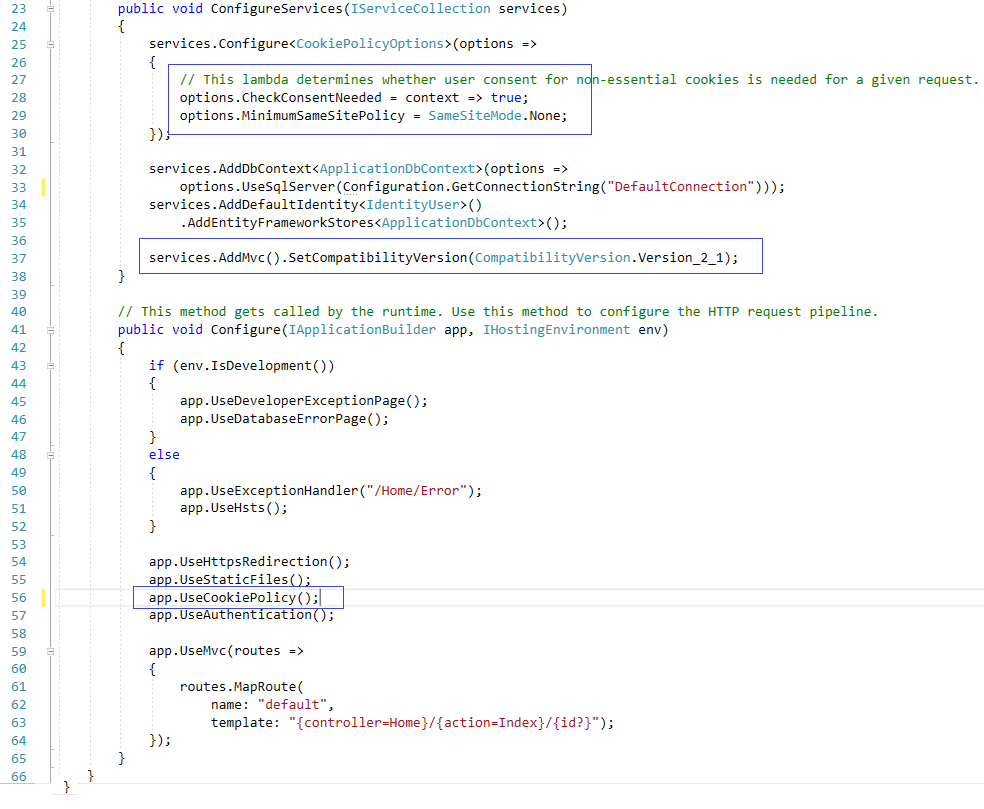Click options.MinimumSameSitePolicy property

292,115
